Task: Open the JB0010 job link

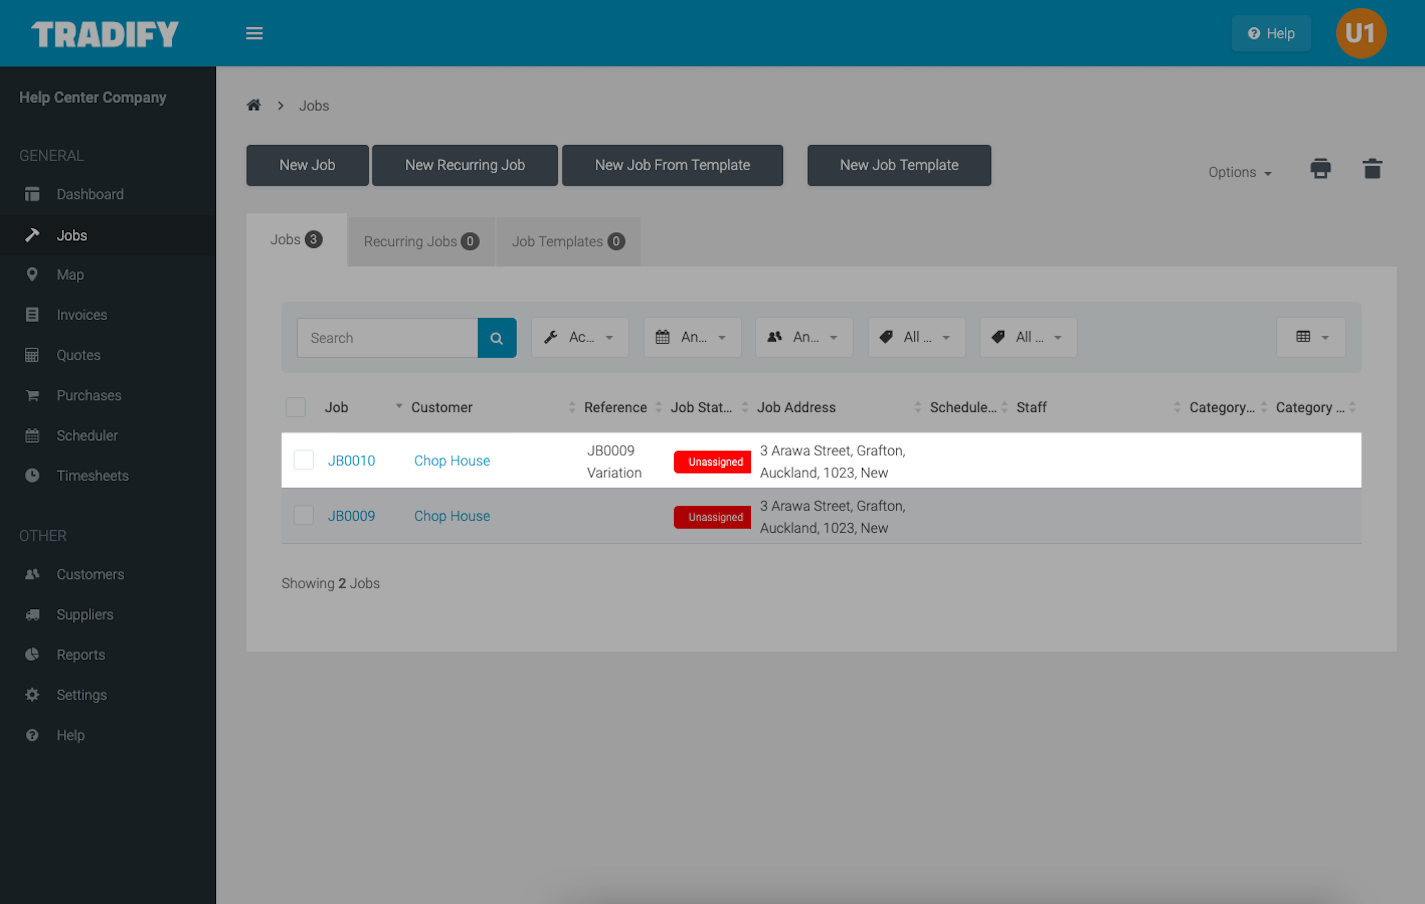Action: (351, 461)
